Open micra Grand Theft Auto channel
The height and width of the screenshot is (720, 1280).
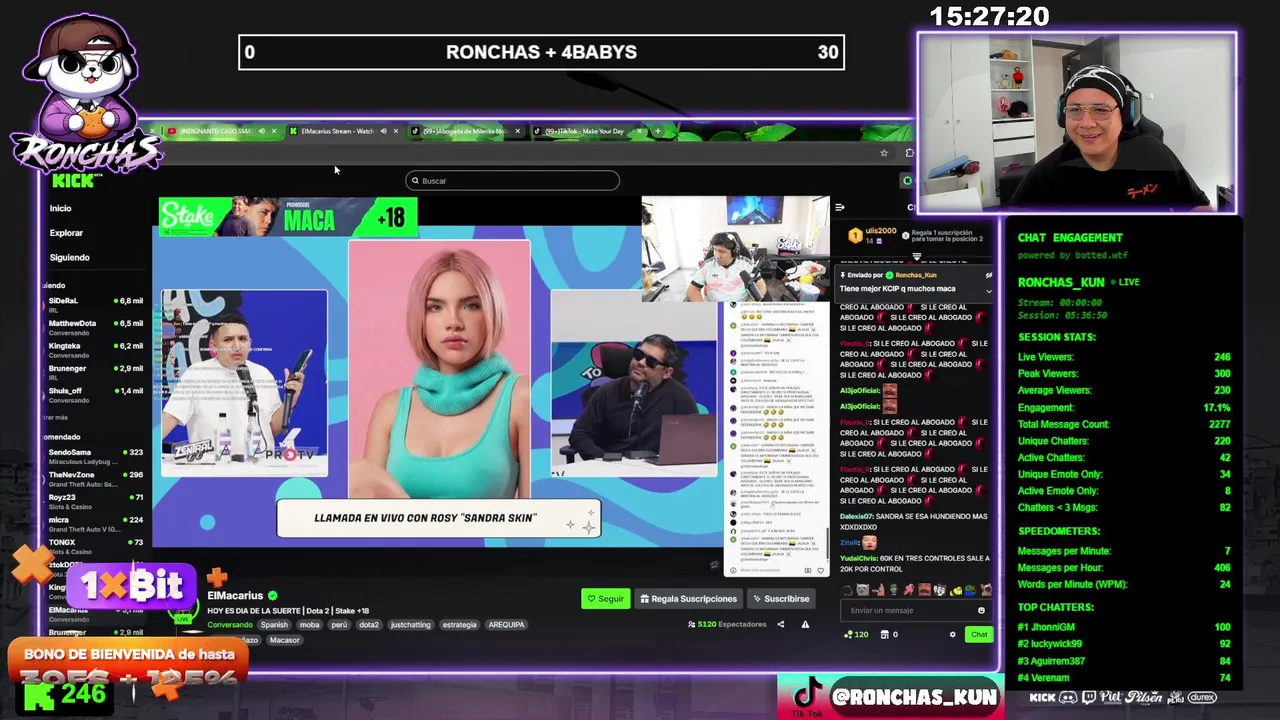pos(95,524)
